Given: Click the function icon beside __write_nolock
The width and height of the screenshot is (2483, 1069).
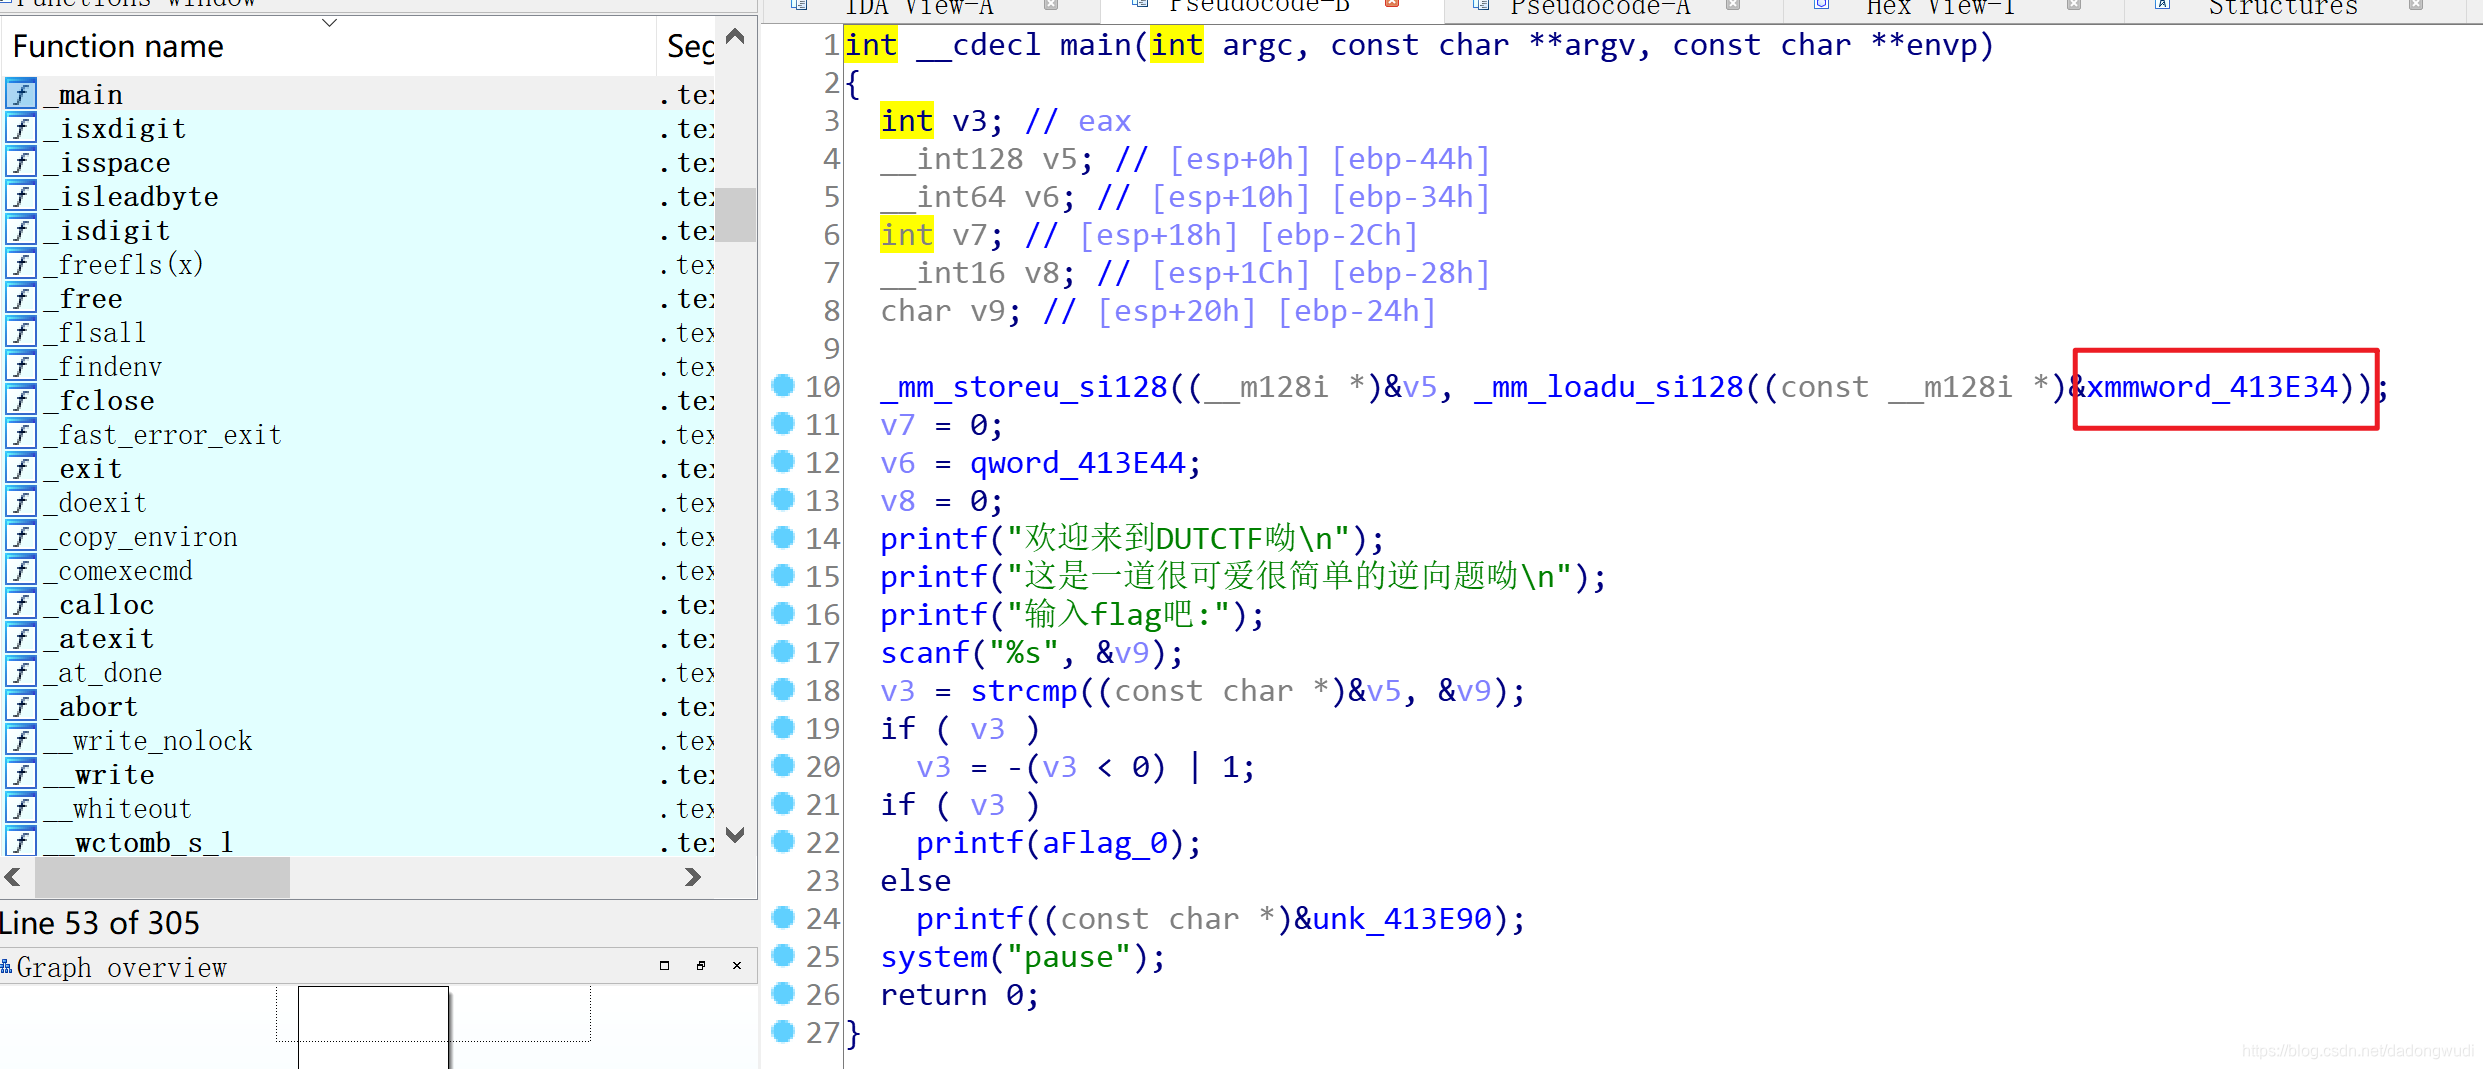Looking at the screenshot, I should [x=21, y=740].
